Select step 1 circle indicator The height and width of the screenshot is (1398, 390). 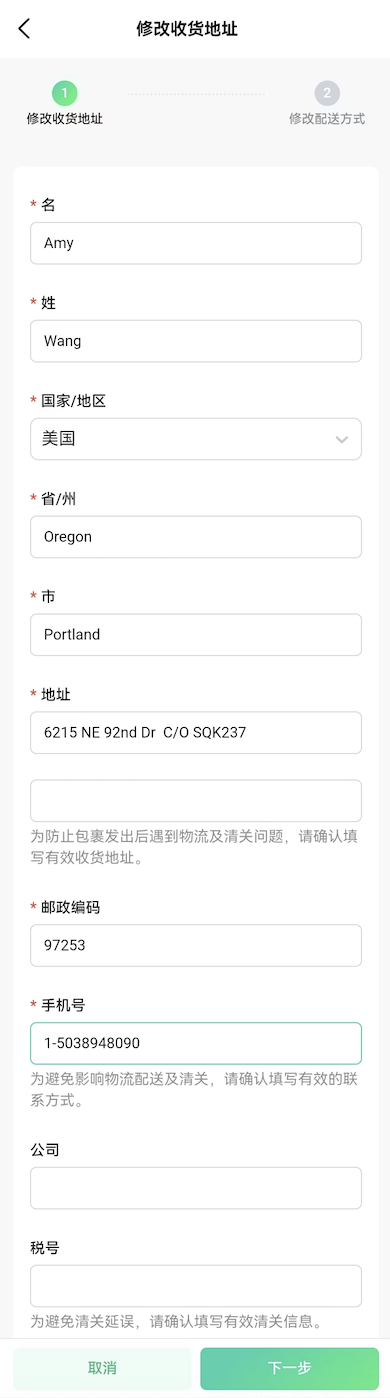[x=64, y=93]
